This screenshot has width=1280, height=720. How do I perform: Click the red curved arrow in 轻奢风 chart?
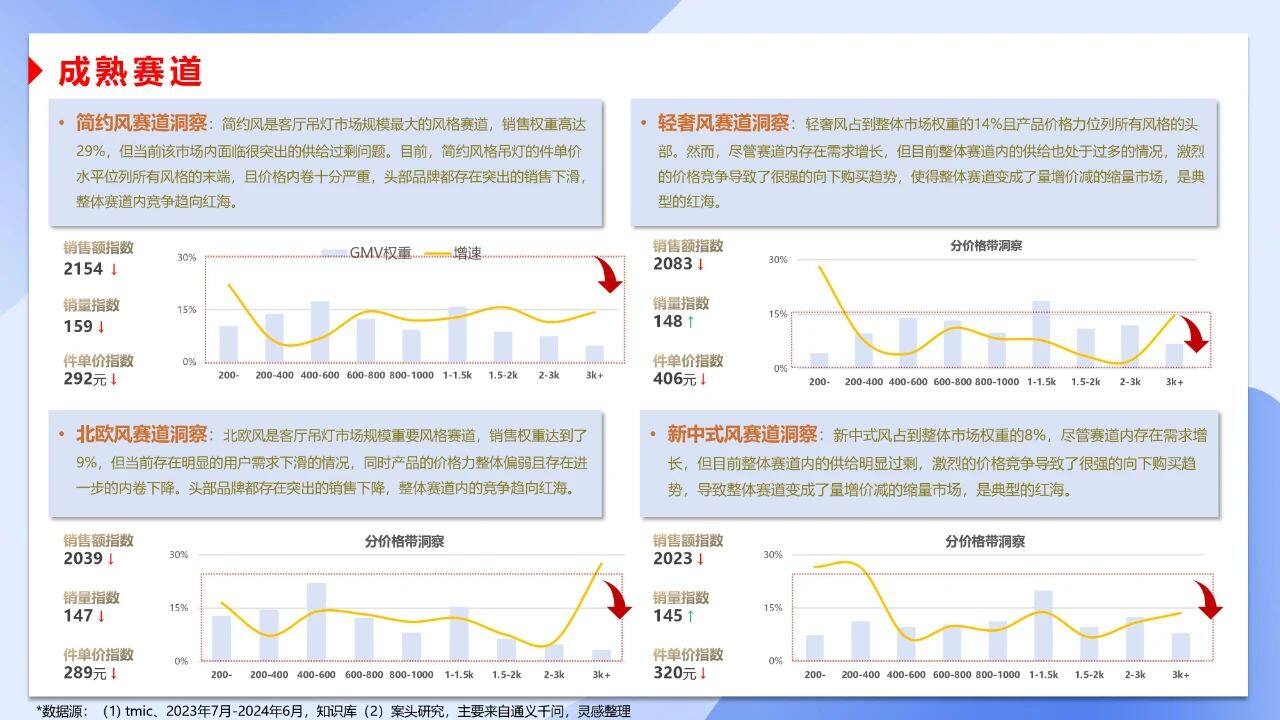coord(1193,334)
